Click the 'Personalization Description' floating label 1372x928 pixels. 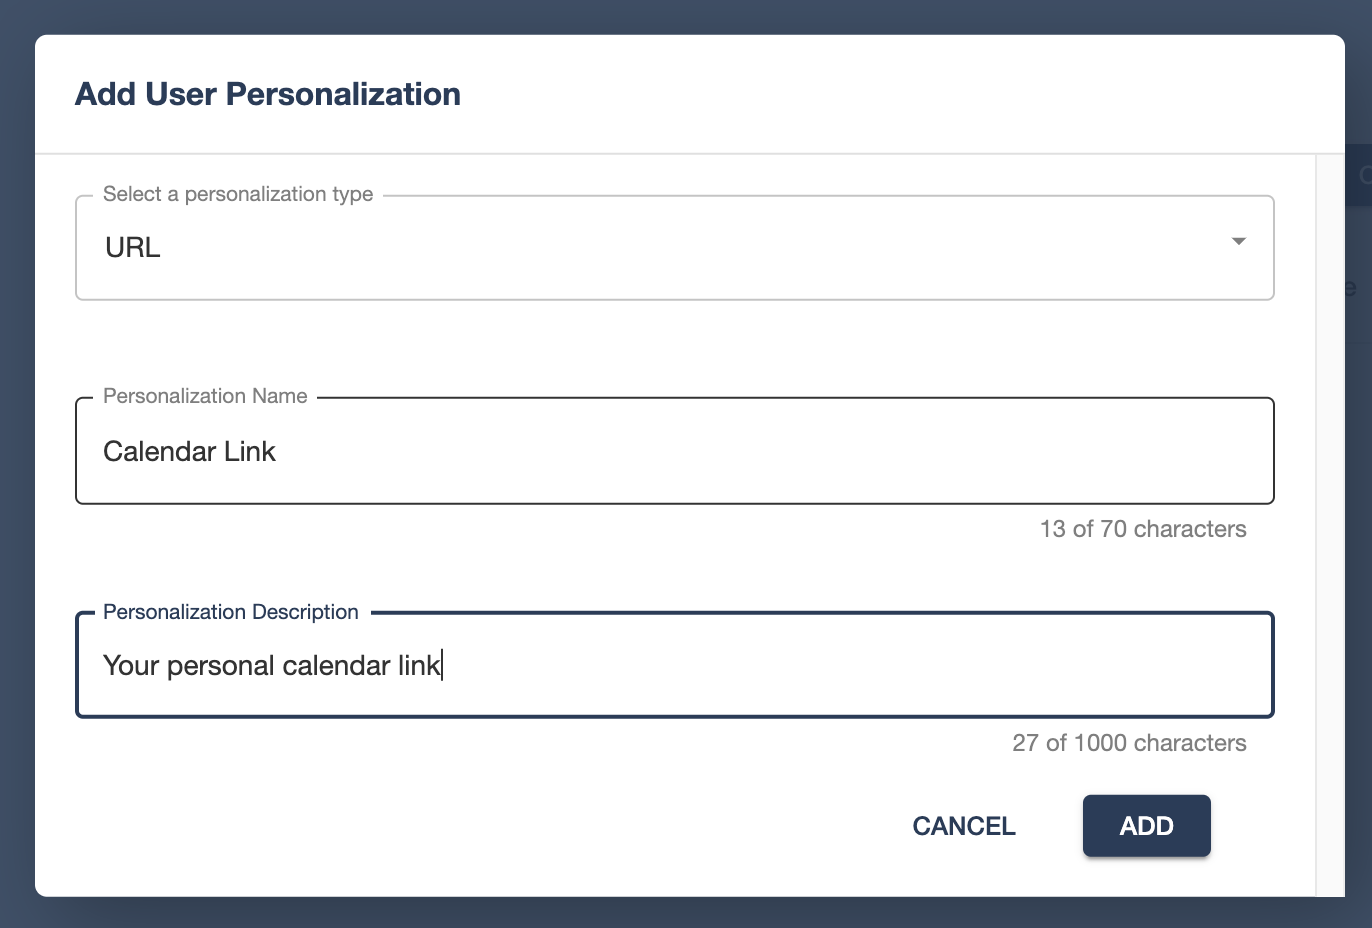[x=230, y=611]
